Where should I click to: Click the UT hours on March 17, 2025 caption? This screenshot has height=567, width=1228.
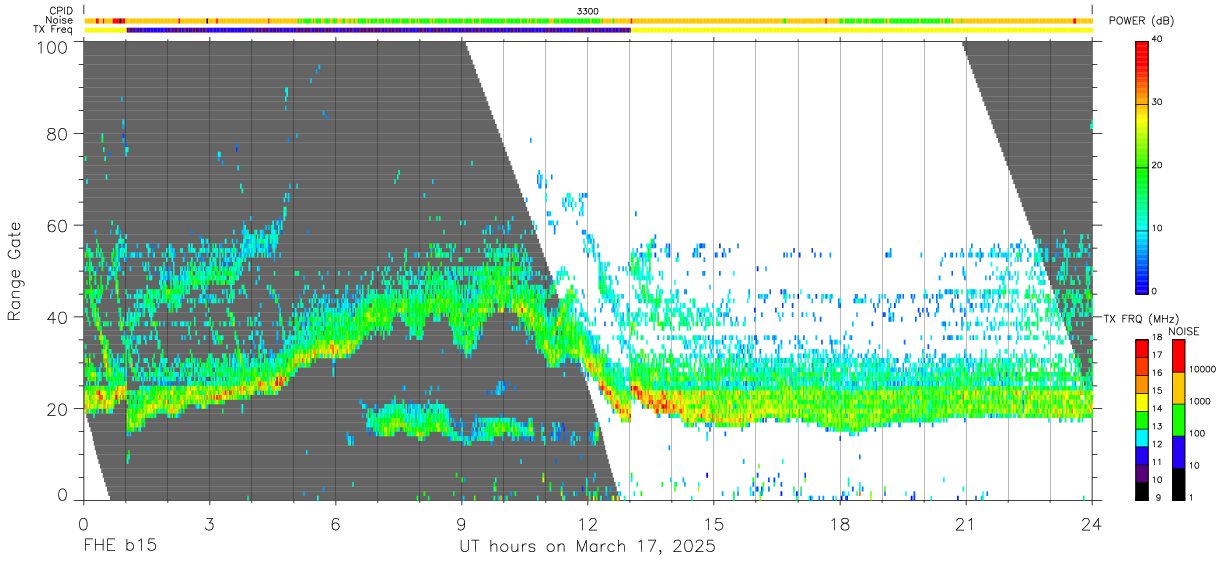click(x=587, y=547)
